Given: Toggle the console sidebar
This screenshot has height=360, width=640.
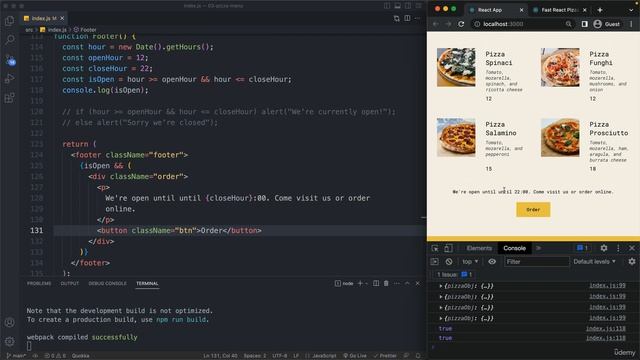Looking at the screenshot, I should (435, 262).
